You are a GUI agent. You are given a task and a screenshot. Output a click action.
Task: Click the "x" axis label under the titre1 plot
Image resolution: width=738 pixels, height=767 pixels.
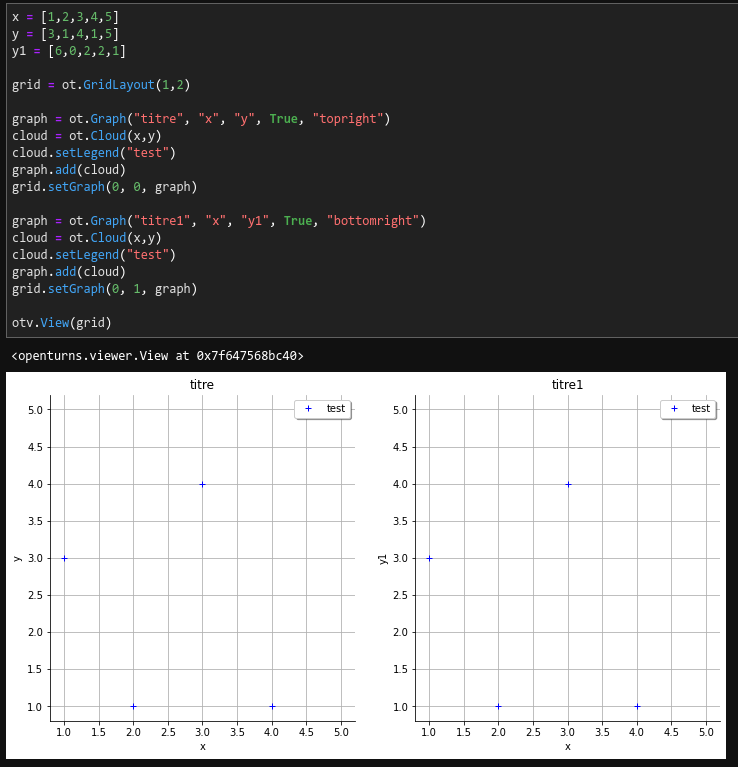click(x=568, y=746)
